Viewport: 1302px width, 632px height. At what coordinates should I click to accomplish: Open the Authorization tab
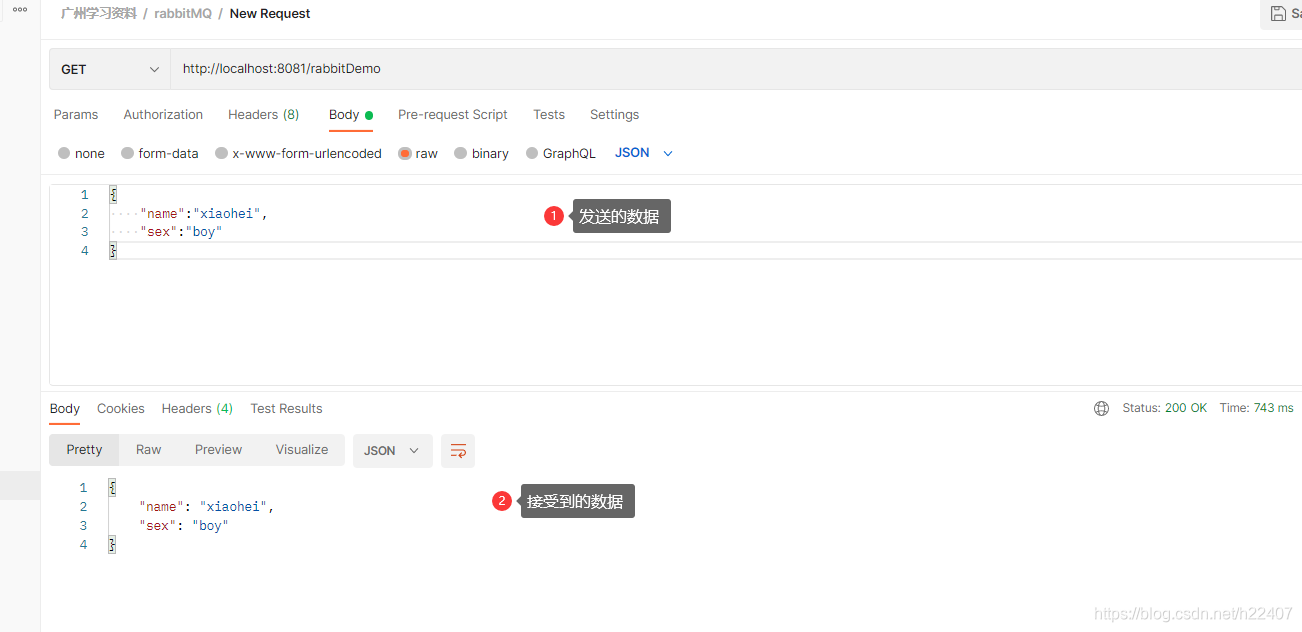coord(163,115)
